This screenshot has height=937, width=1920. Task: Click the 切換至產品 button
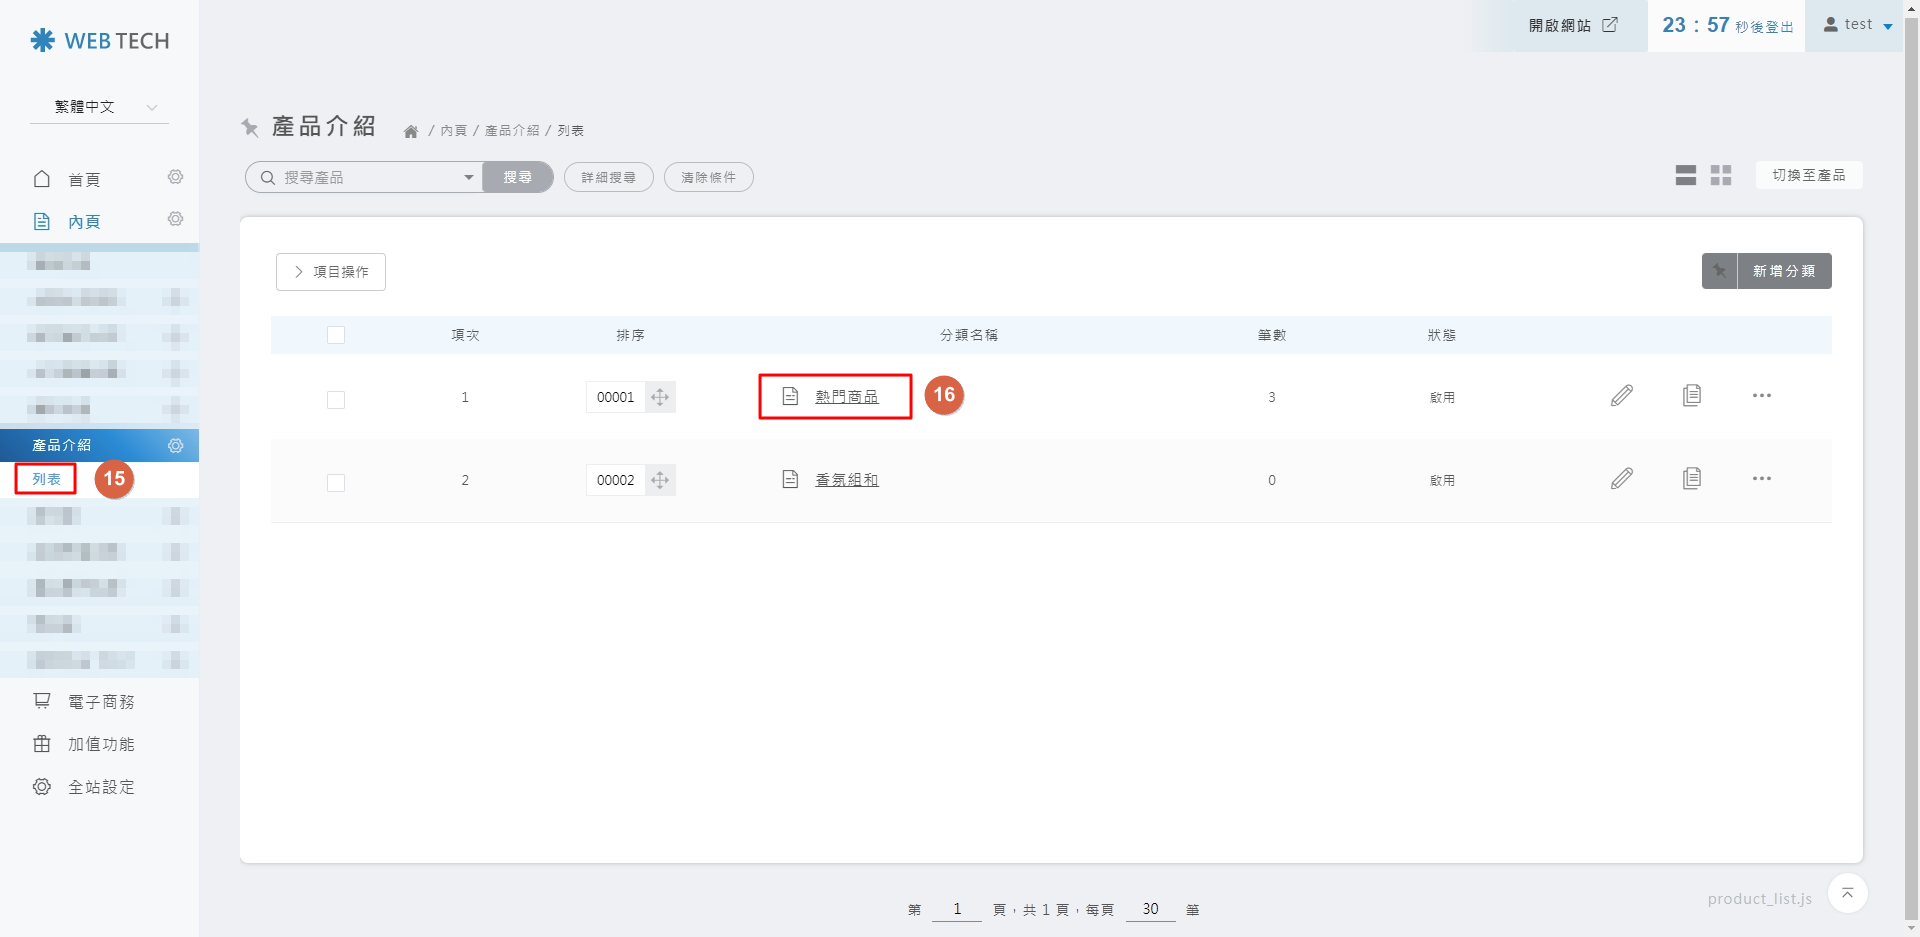pyautogui.click(x=1808, y=174)
